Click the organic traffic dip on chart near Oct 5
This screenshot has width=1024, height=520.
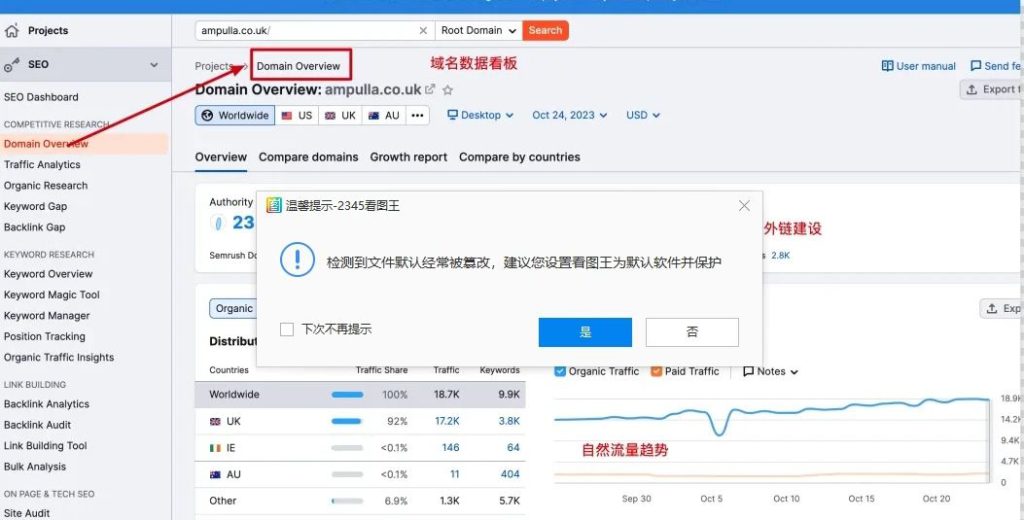click(719, 432)
